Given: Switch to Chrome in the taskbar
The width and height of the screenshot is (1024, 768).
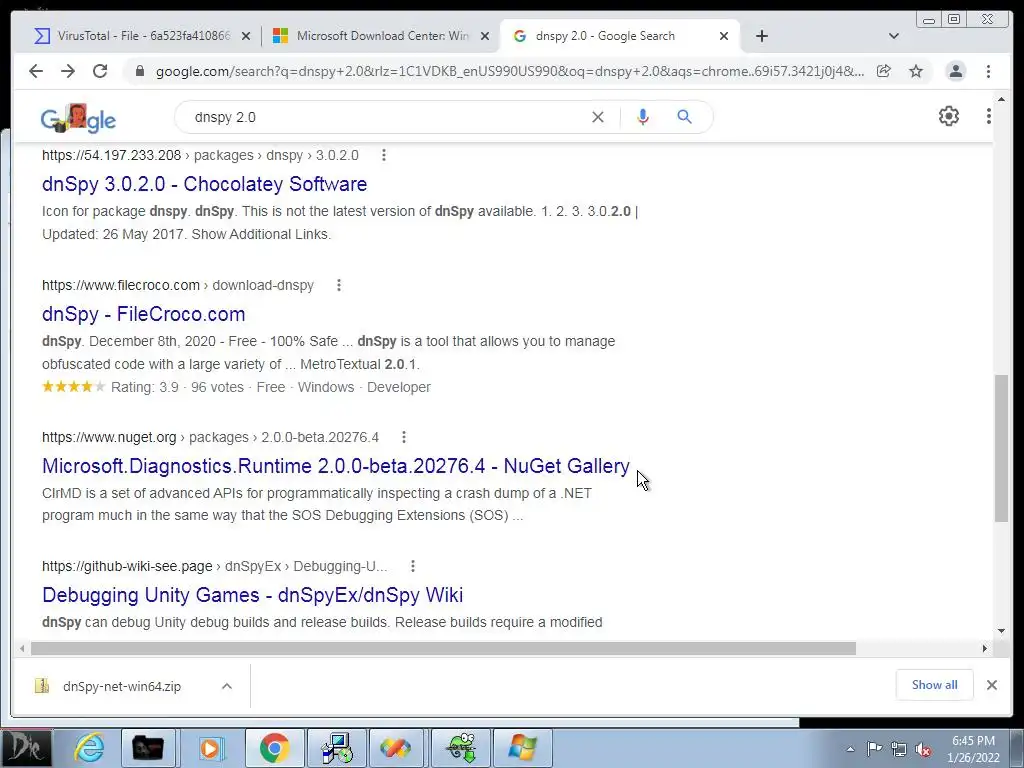Looking at the screenshot, I should pyautogui.click(x=274, y=748).
